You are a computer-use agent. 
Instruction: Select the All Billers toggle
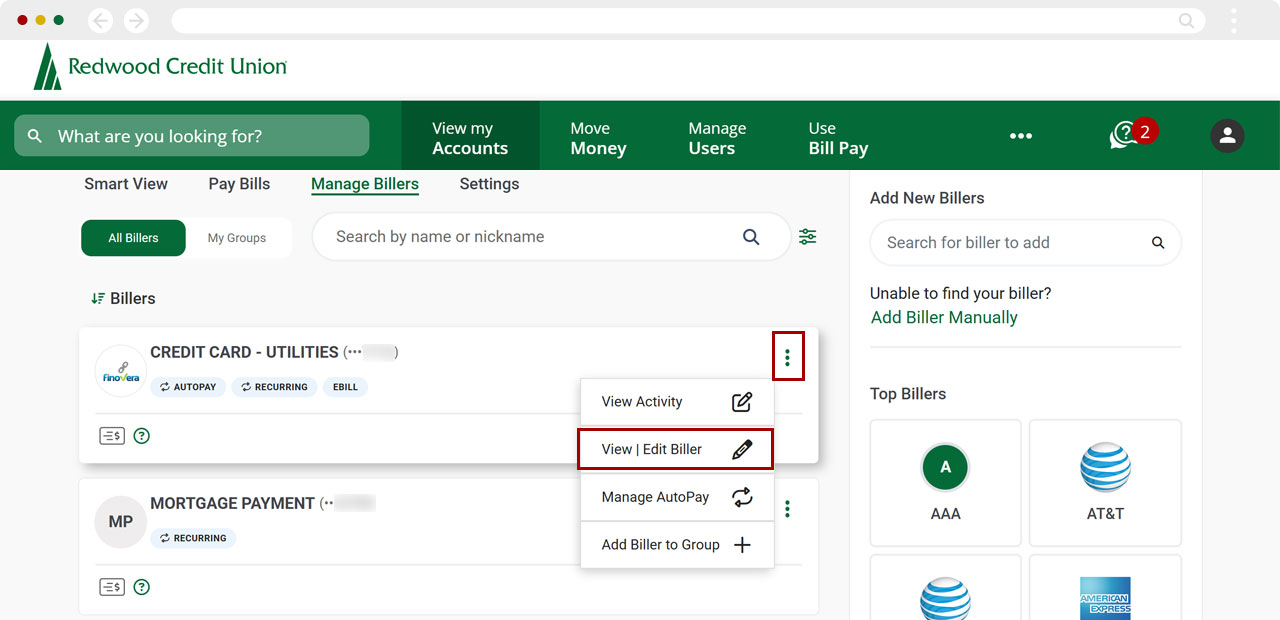tap(133, 238)
